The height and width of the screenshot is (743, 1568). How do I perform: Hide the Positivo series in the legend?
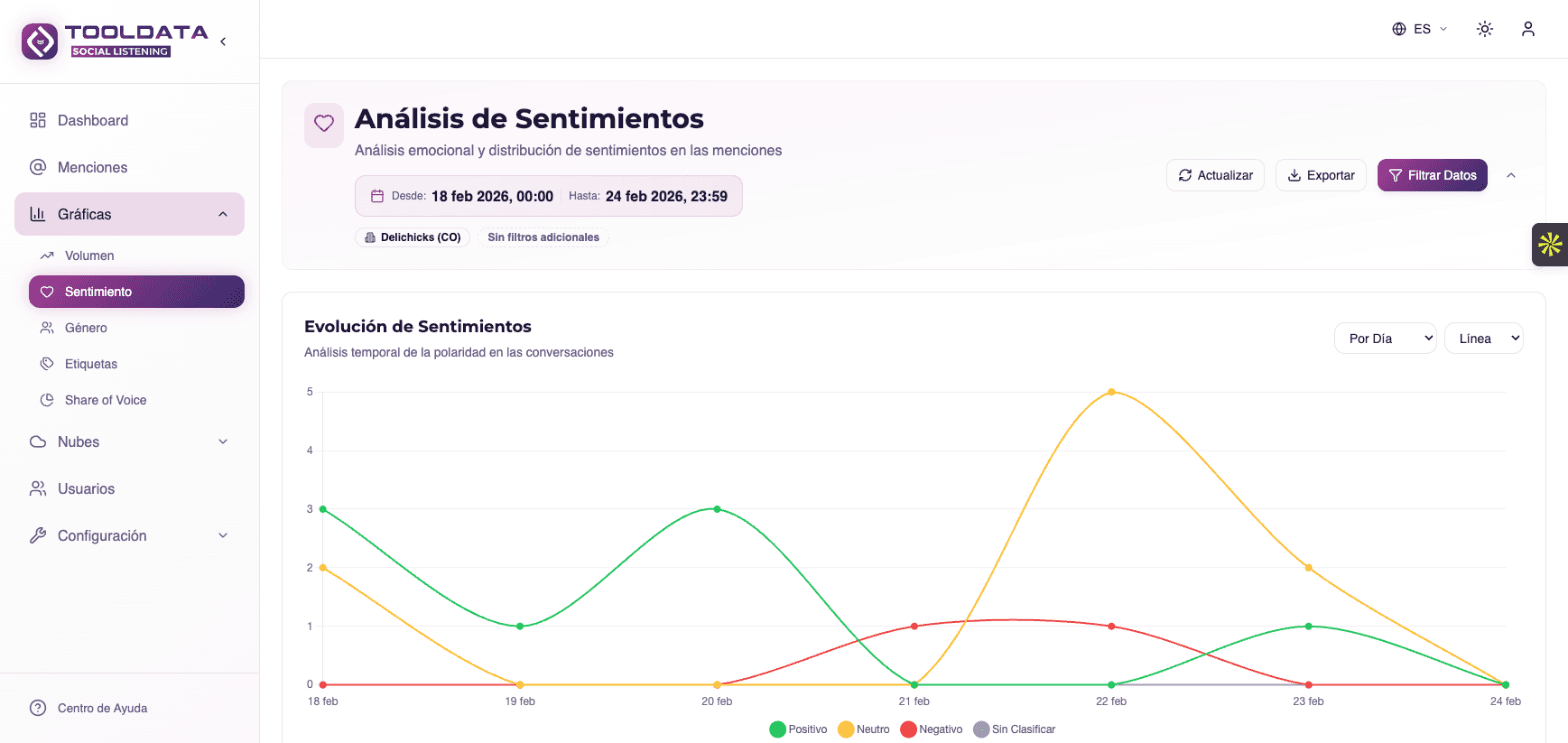pyautogui.click(x=799, y=729)
